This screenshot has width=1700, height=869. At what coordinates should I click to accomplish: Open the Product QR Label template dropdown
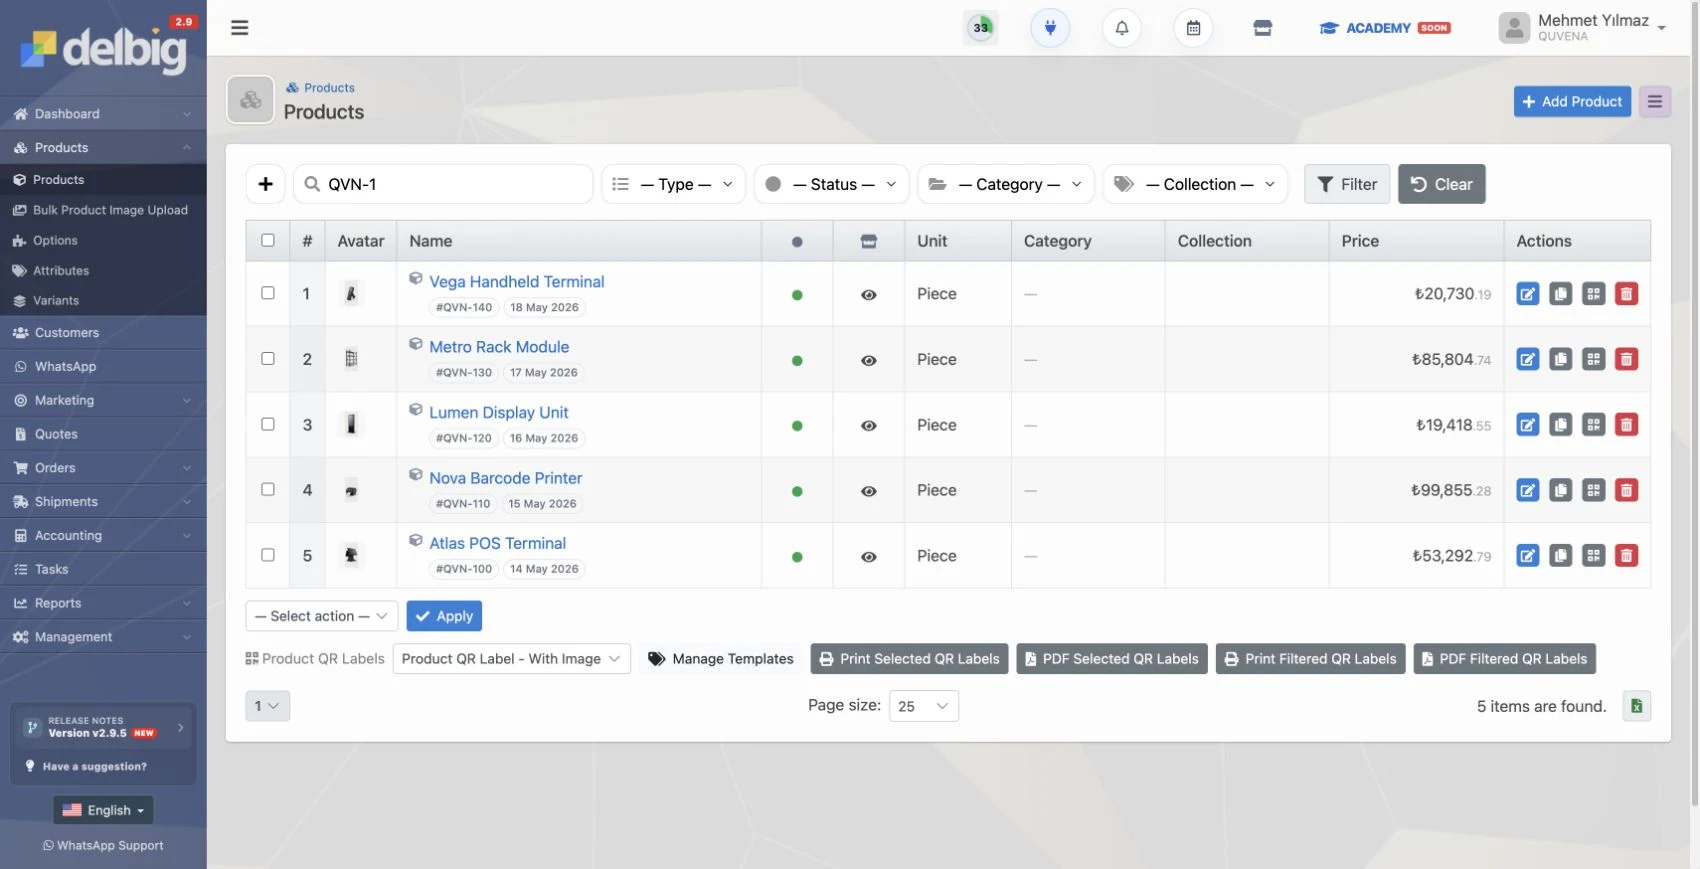(512, 659)
